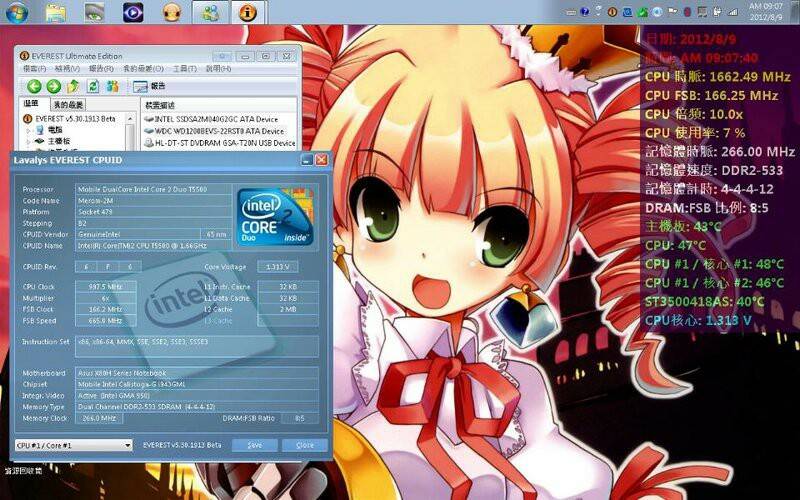Click the monitor tray icon
800x500 pixels.
point(703,11)
